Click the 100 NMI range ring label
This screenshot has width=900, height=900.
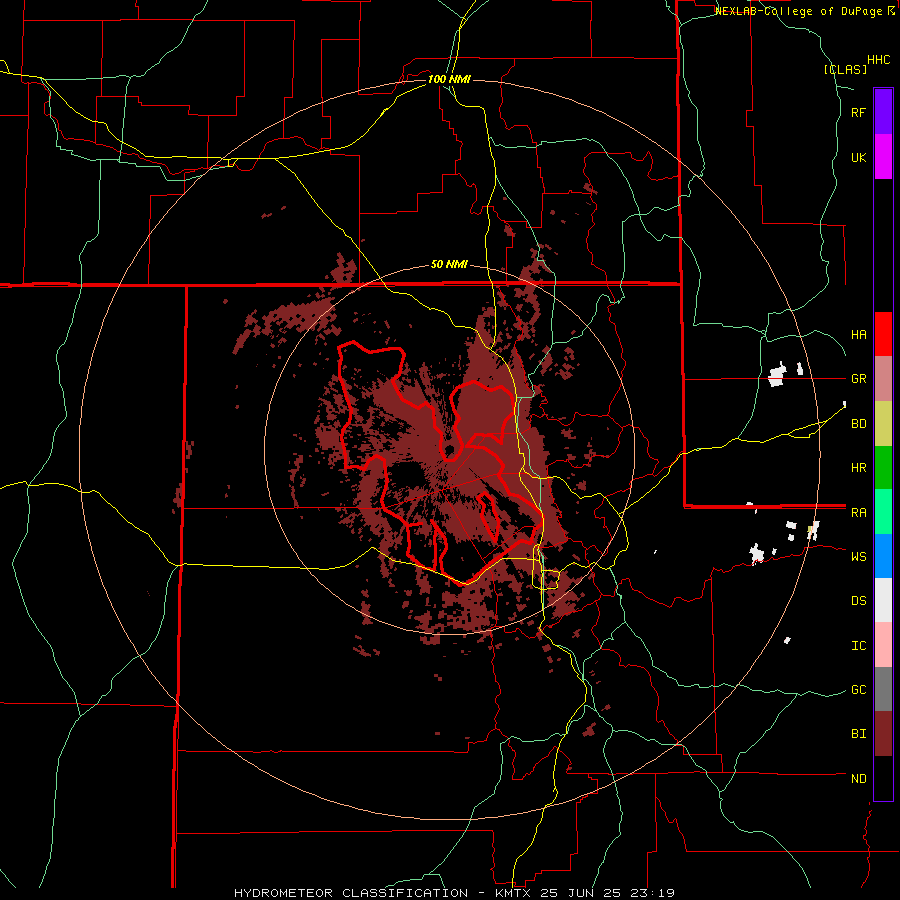[x=449, y=79]
